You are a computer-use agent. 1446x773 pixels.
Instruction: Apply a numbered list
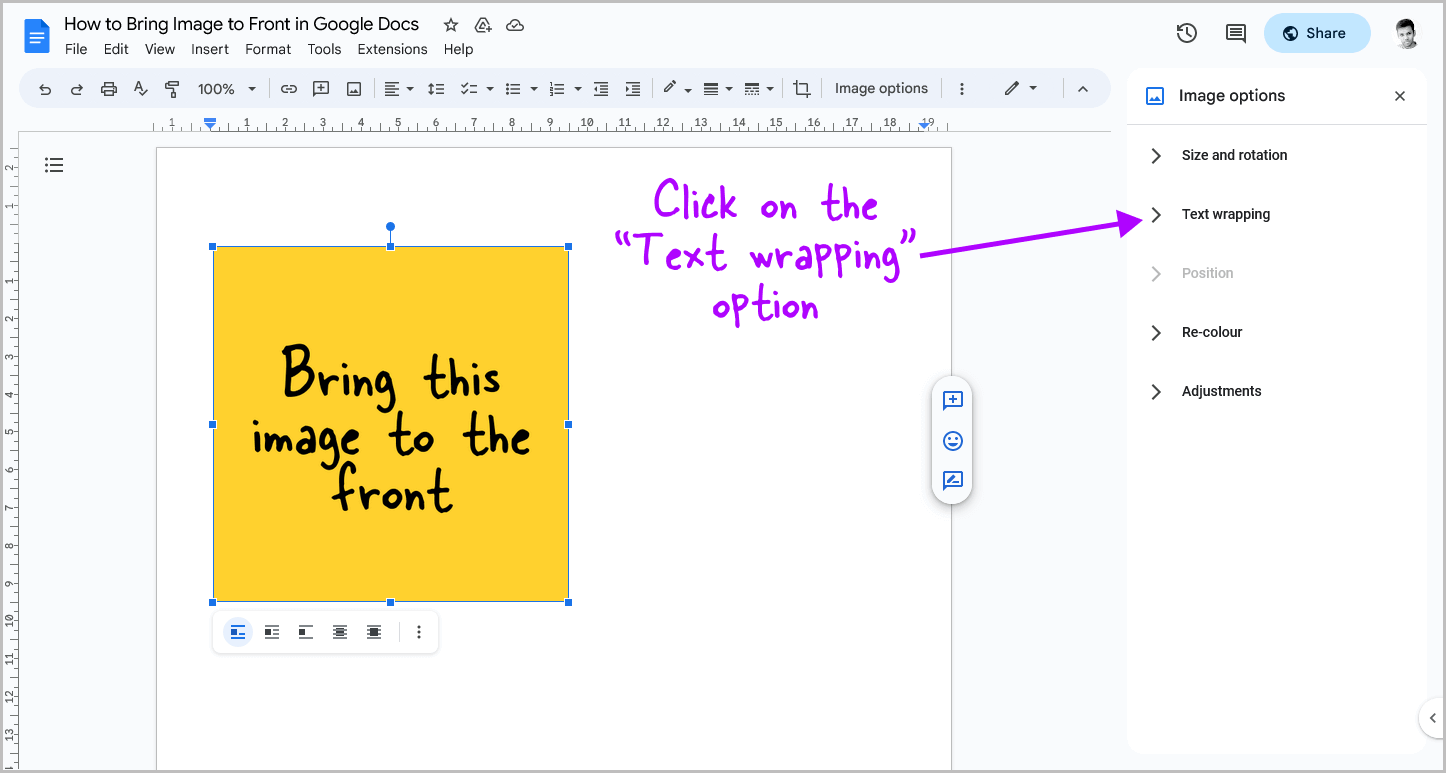(558, 89)
